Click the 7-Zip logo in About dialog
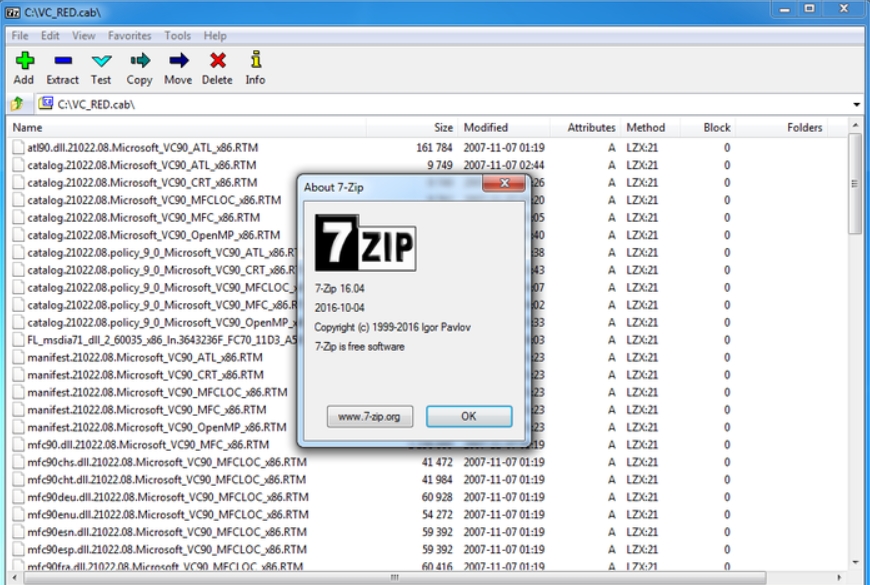This screenshot has height=585, width=870. [365, 243]
